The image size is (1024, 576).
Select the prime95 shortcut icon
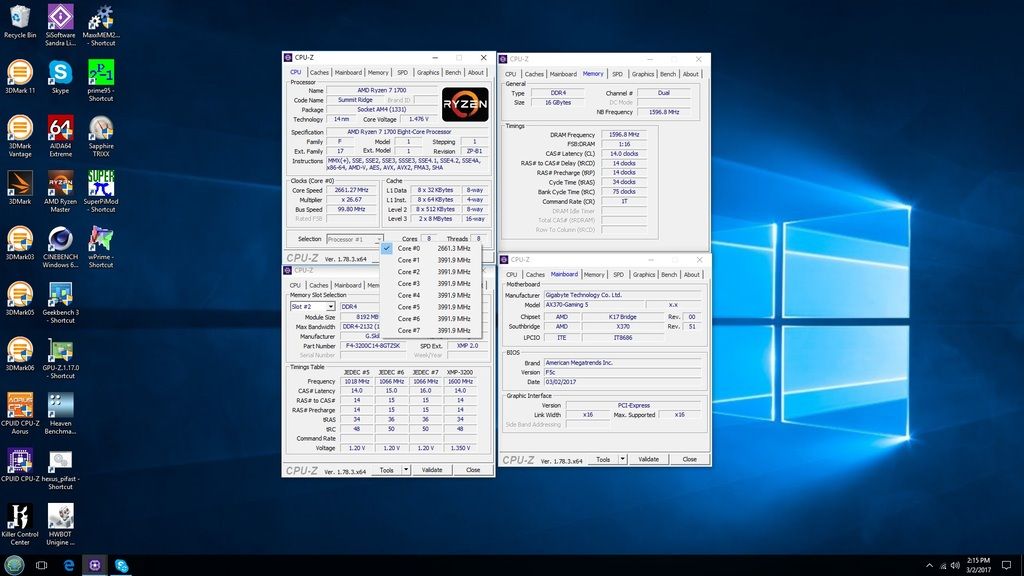(x=101, y=80)
